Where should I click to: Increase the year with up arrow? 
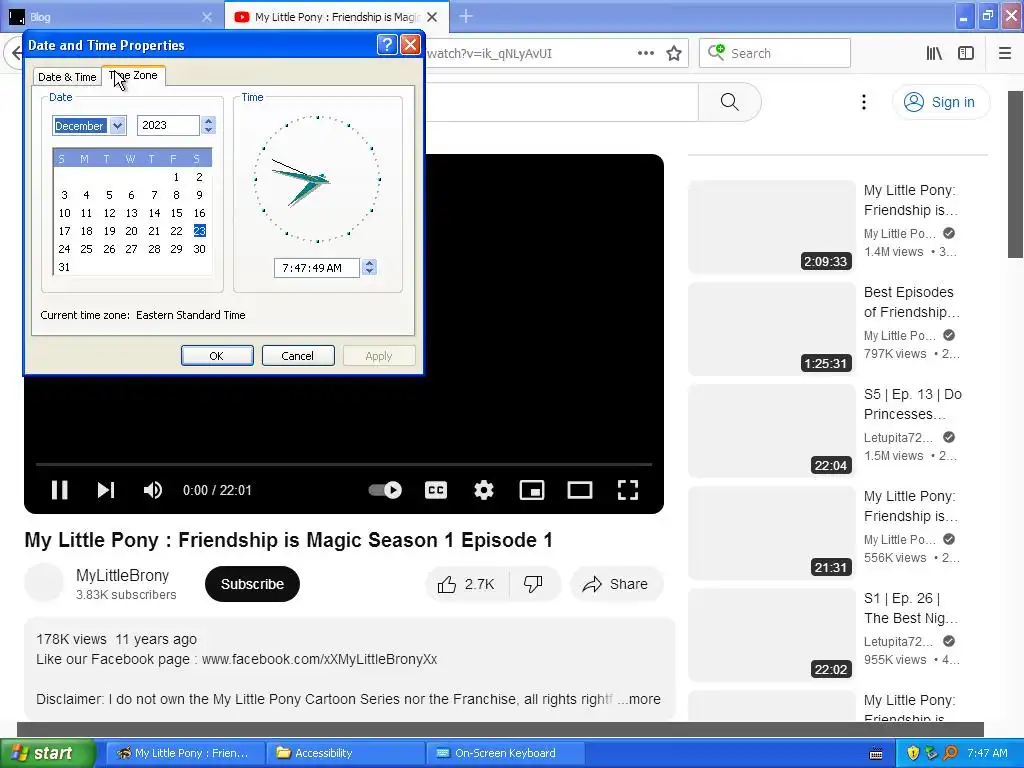pyautogui.click(x=208, y=121)
